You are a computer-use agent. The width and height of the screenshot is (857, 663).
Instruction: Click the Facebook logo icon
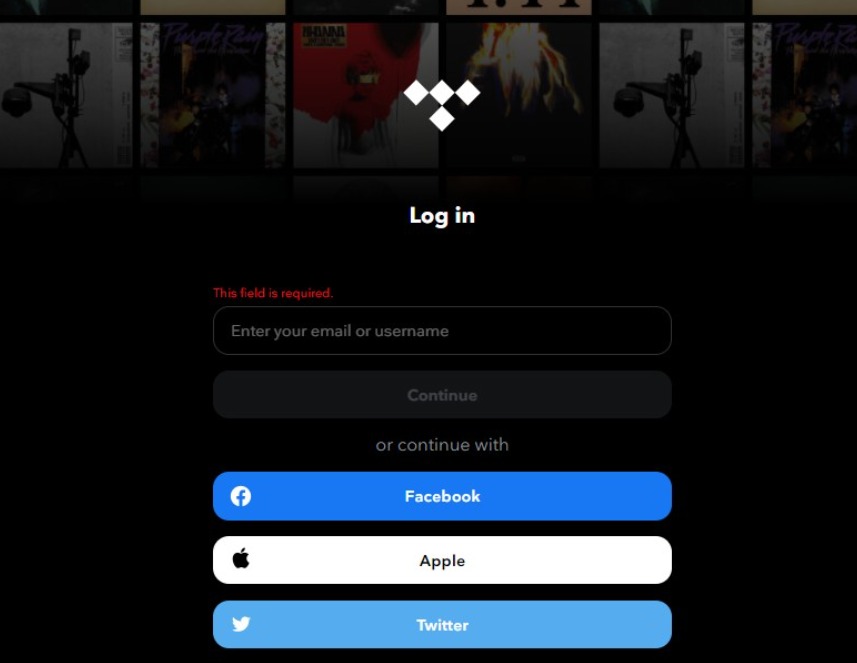coord(240,496)
